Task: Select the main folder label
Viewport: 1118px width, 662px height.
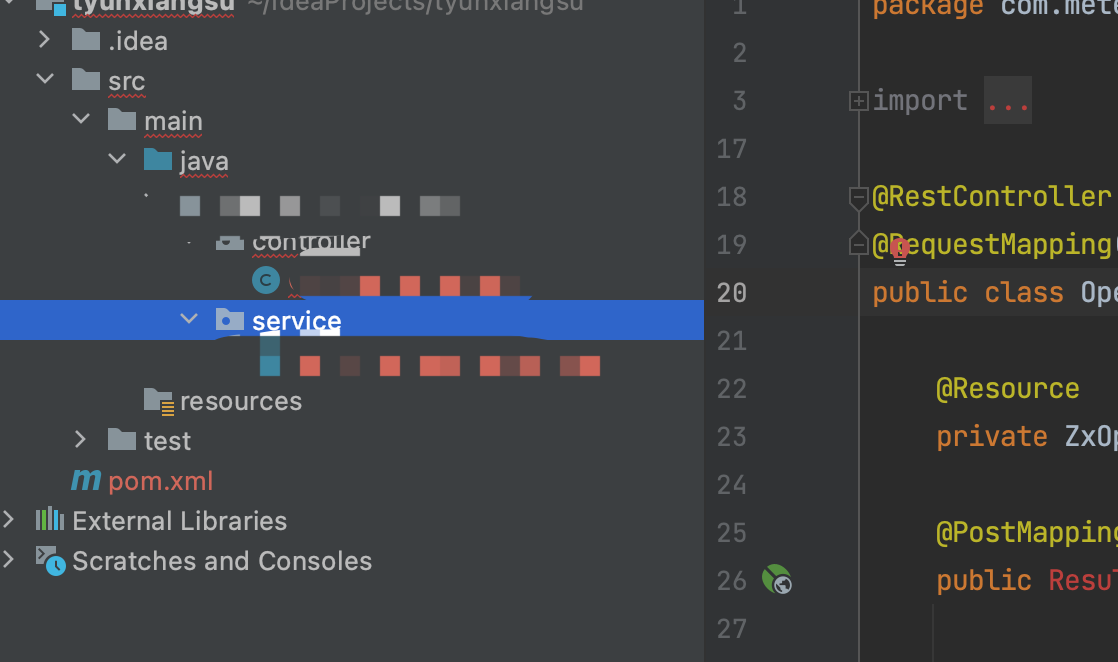Action: point(173,121)
